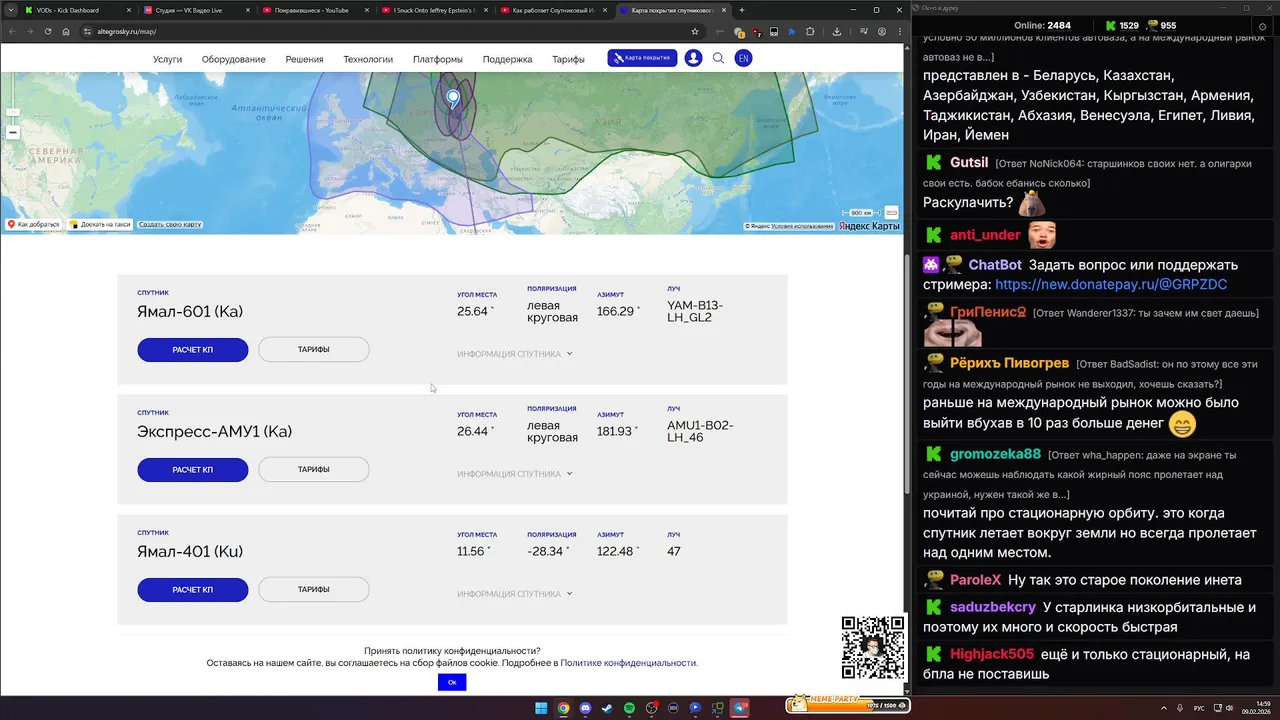Switch site language with EN button
This screenshot has height=720, width=1280.
pyautogui.click(x=743, y=58)
